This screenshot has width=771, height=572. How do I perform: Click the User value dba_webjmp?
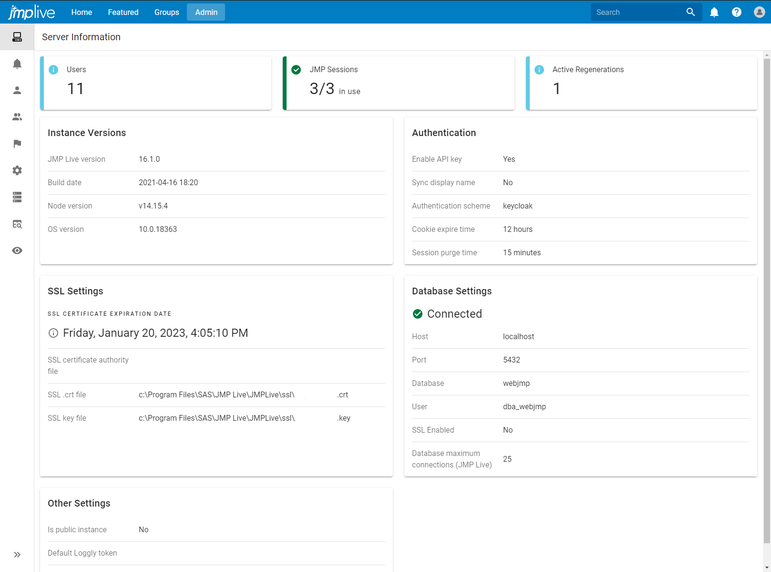click(x=524, y=407)
